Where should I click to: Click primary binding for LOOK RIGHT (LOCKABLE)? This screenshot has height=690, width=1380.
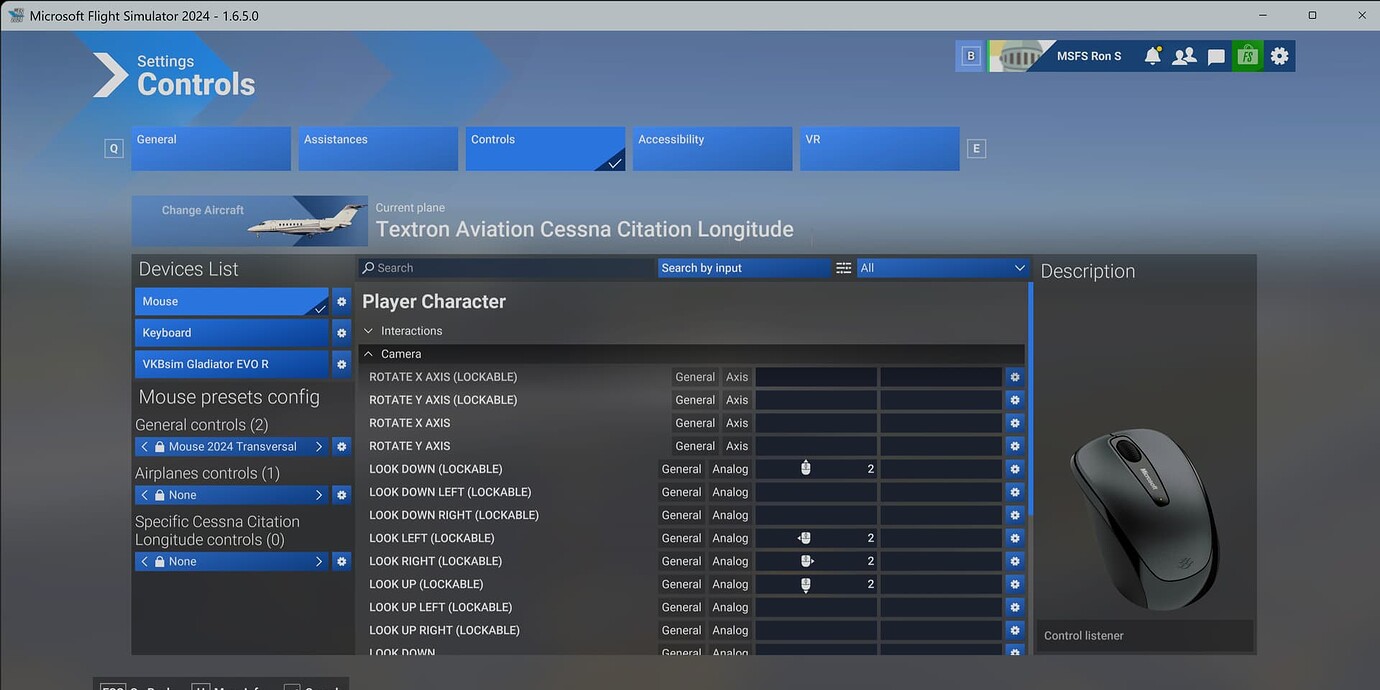pos(816,561)
